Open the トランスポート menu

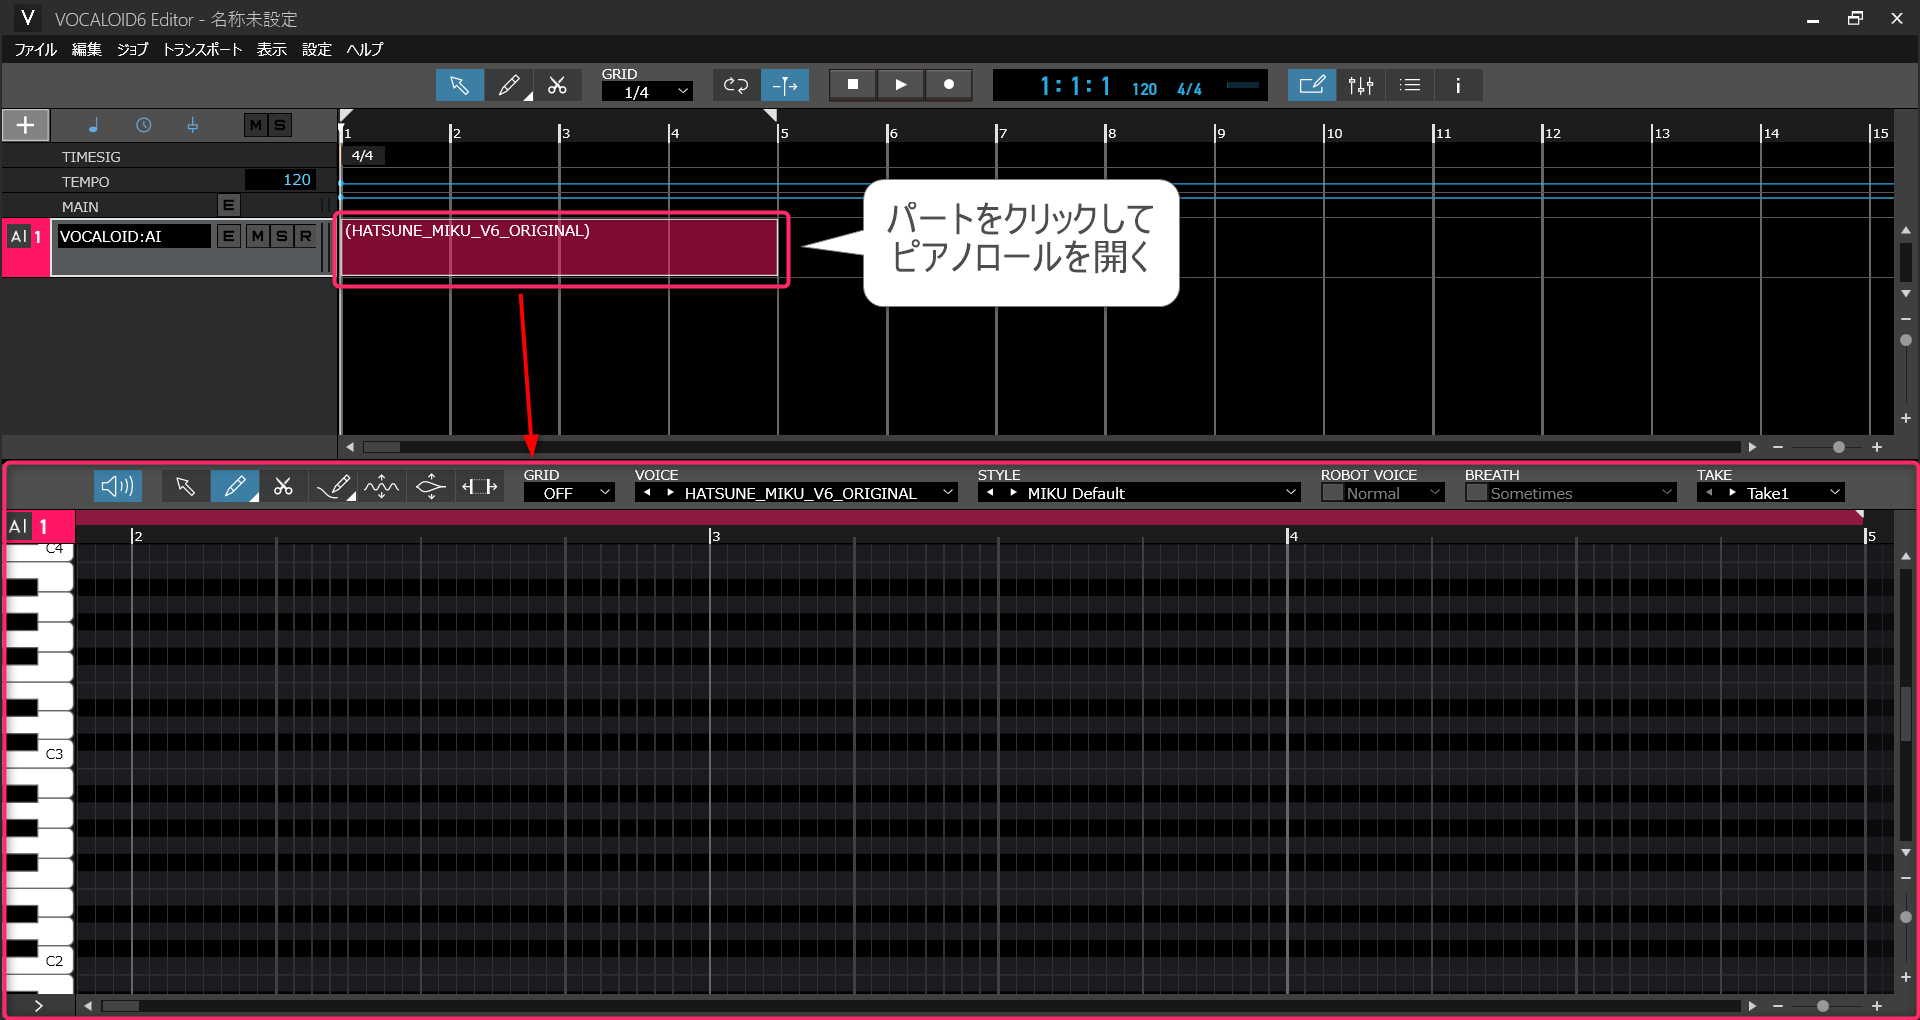202,49
